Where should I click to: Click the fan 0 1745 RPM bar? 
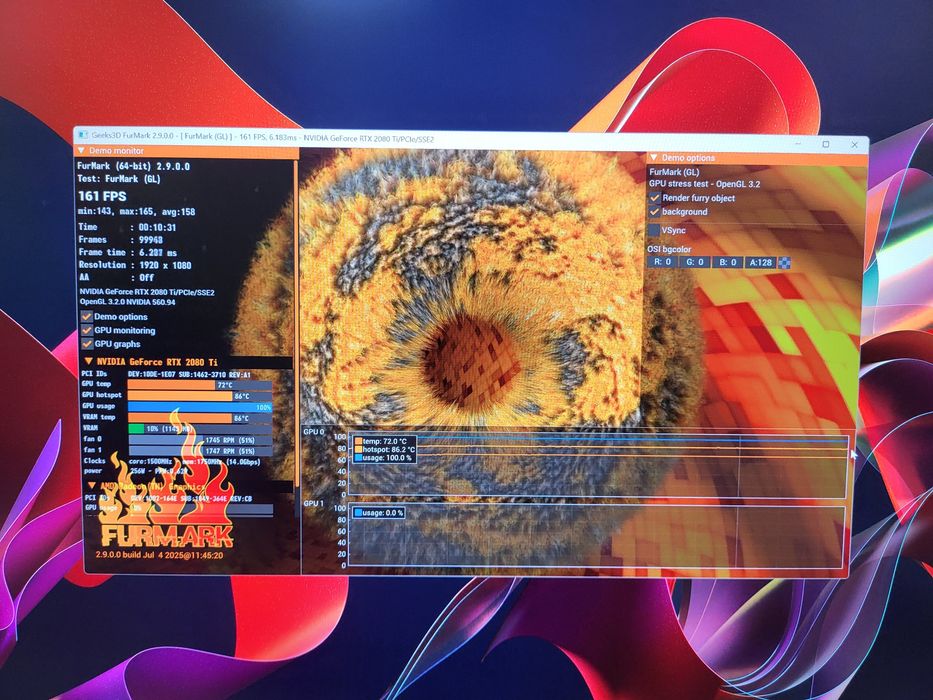click(x=201, y=440)
